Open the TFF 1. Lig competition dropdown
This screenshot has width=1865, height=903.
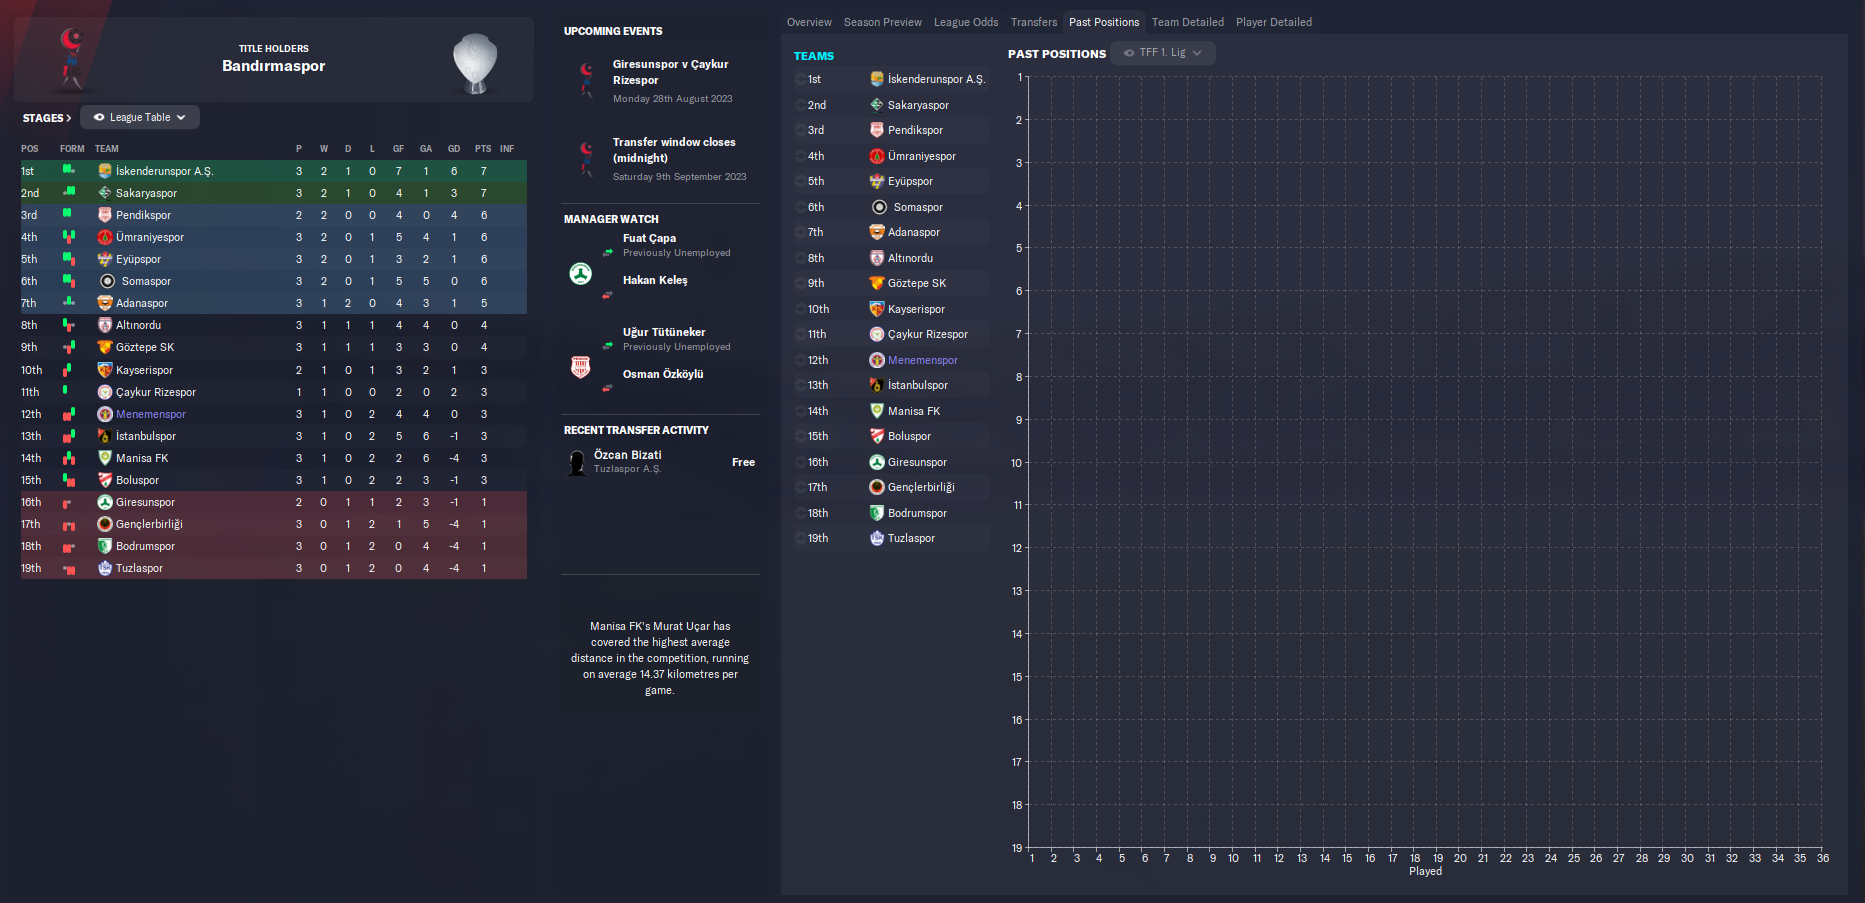tap(1163, 53)
